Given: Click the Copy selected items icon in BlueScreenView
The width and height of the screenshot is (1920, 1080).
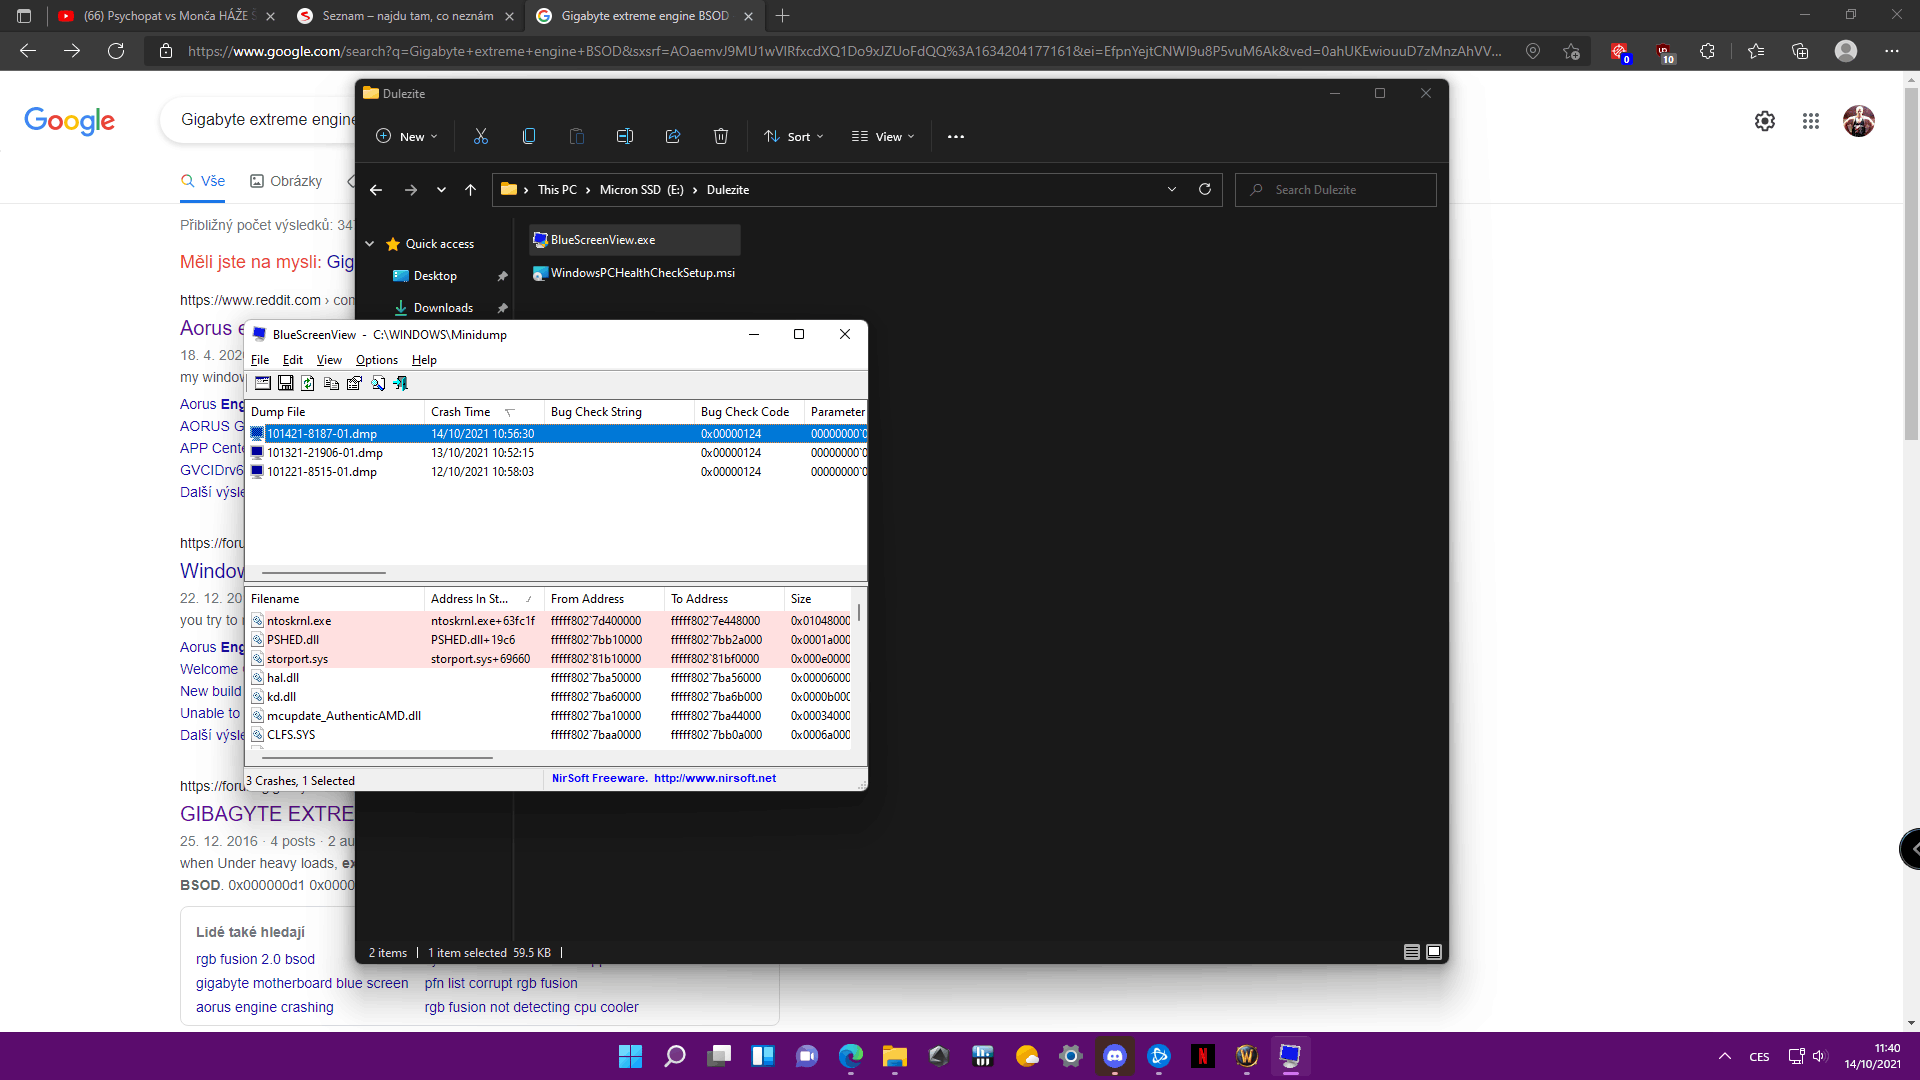Looking at the screenshot, I should 331,383.
